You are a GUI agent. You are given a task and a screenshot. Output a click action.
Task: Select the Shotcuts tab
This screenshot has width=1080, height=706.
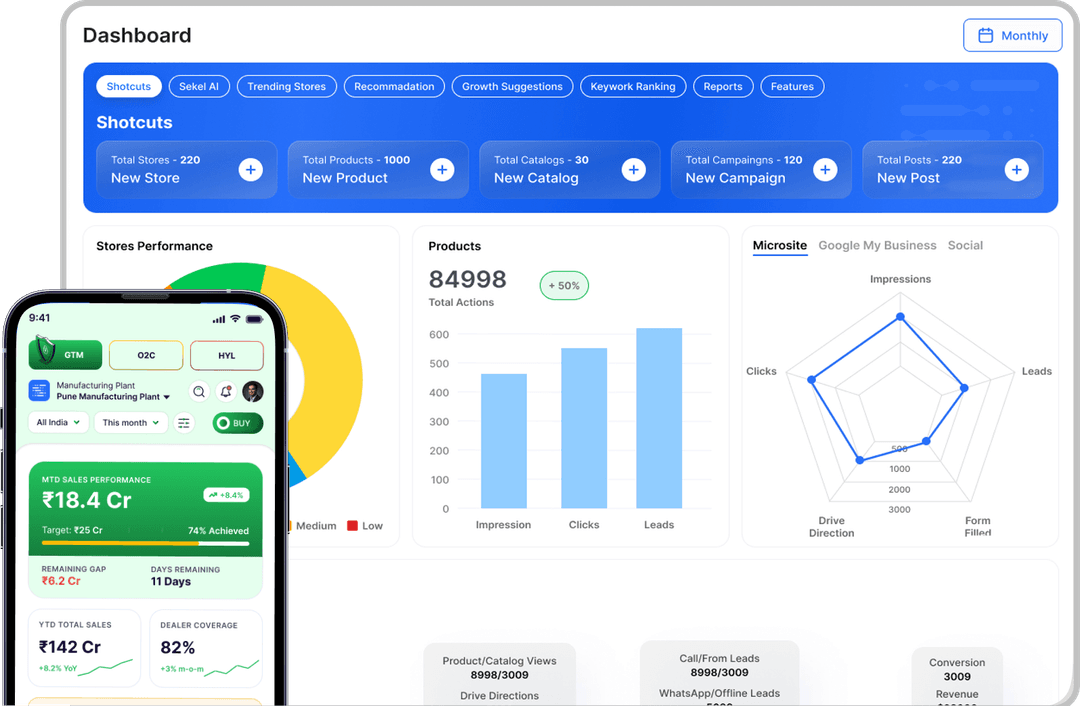(129, 87)
